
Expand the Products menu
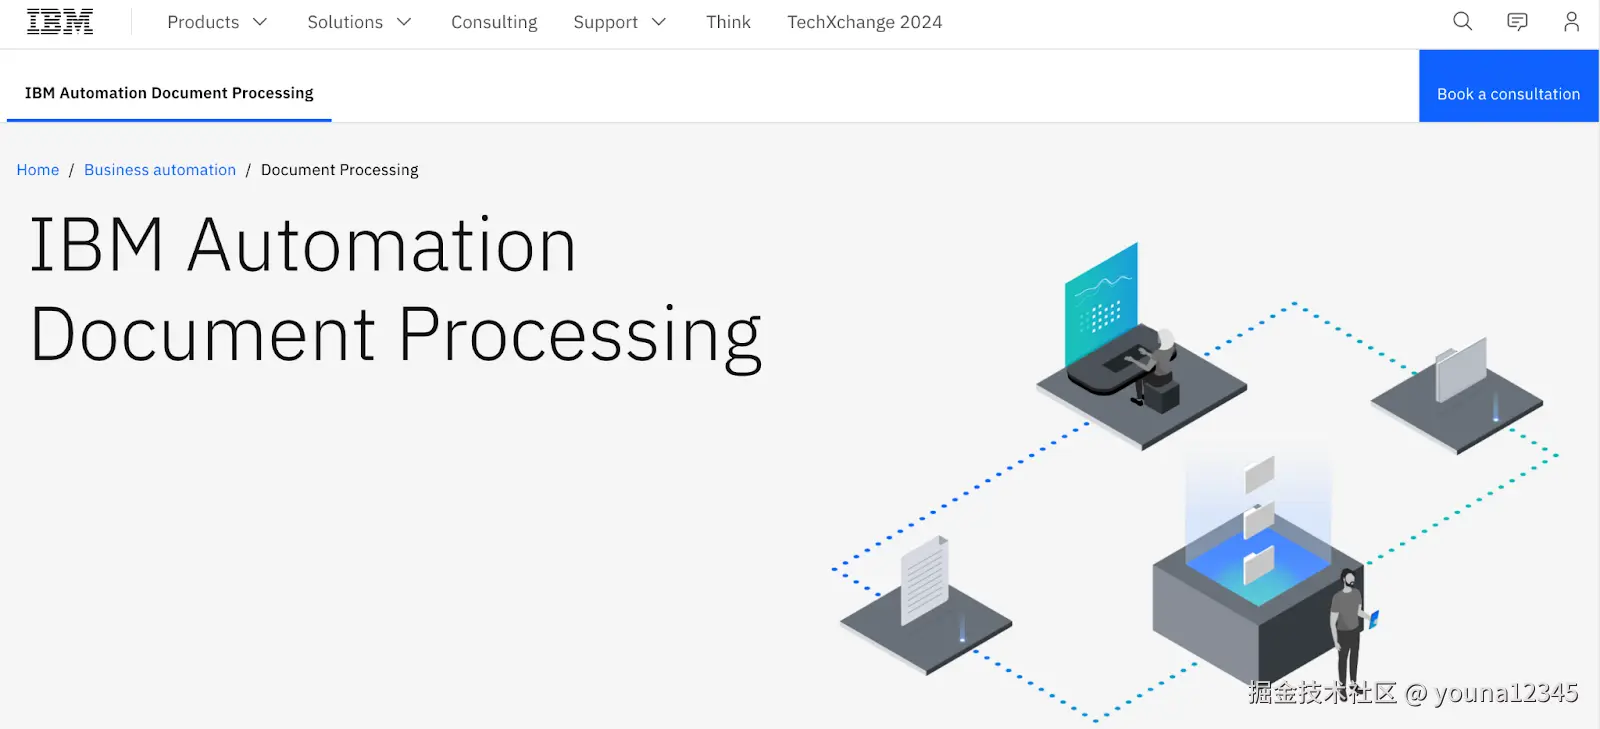pyautogui.click(x=217, y=22)
